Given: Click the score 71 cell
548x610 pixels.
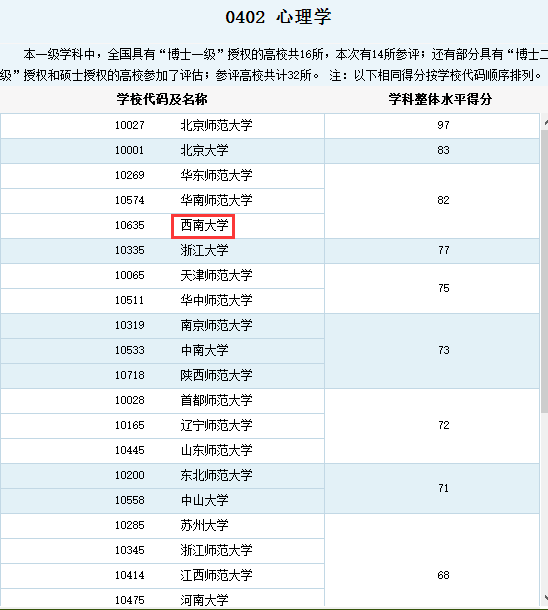Looking at the screenshot, I should pos(432,488).
